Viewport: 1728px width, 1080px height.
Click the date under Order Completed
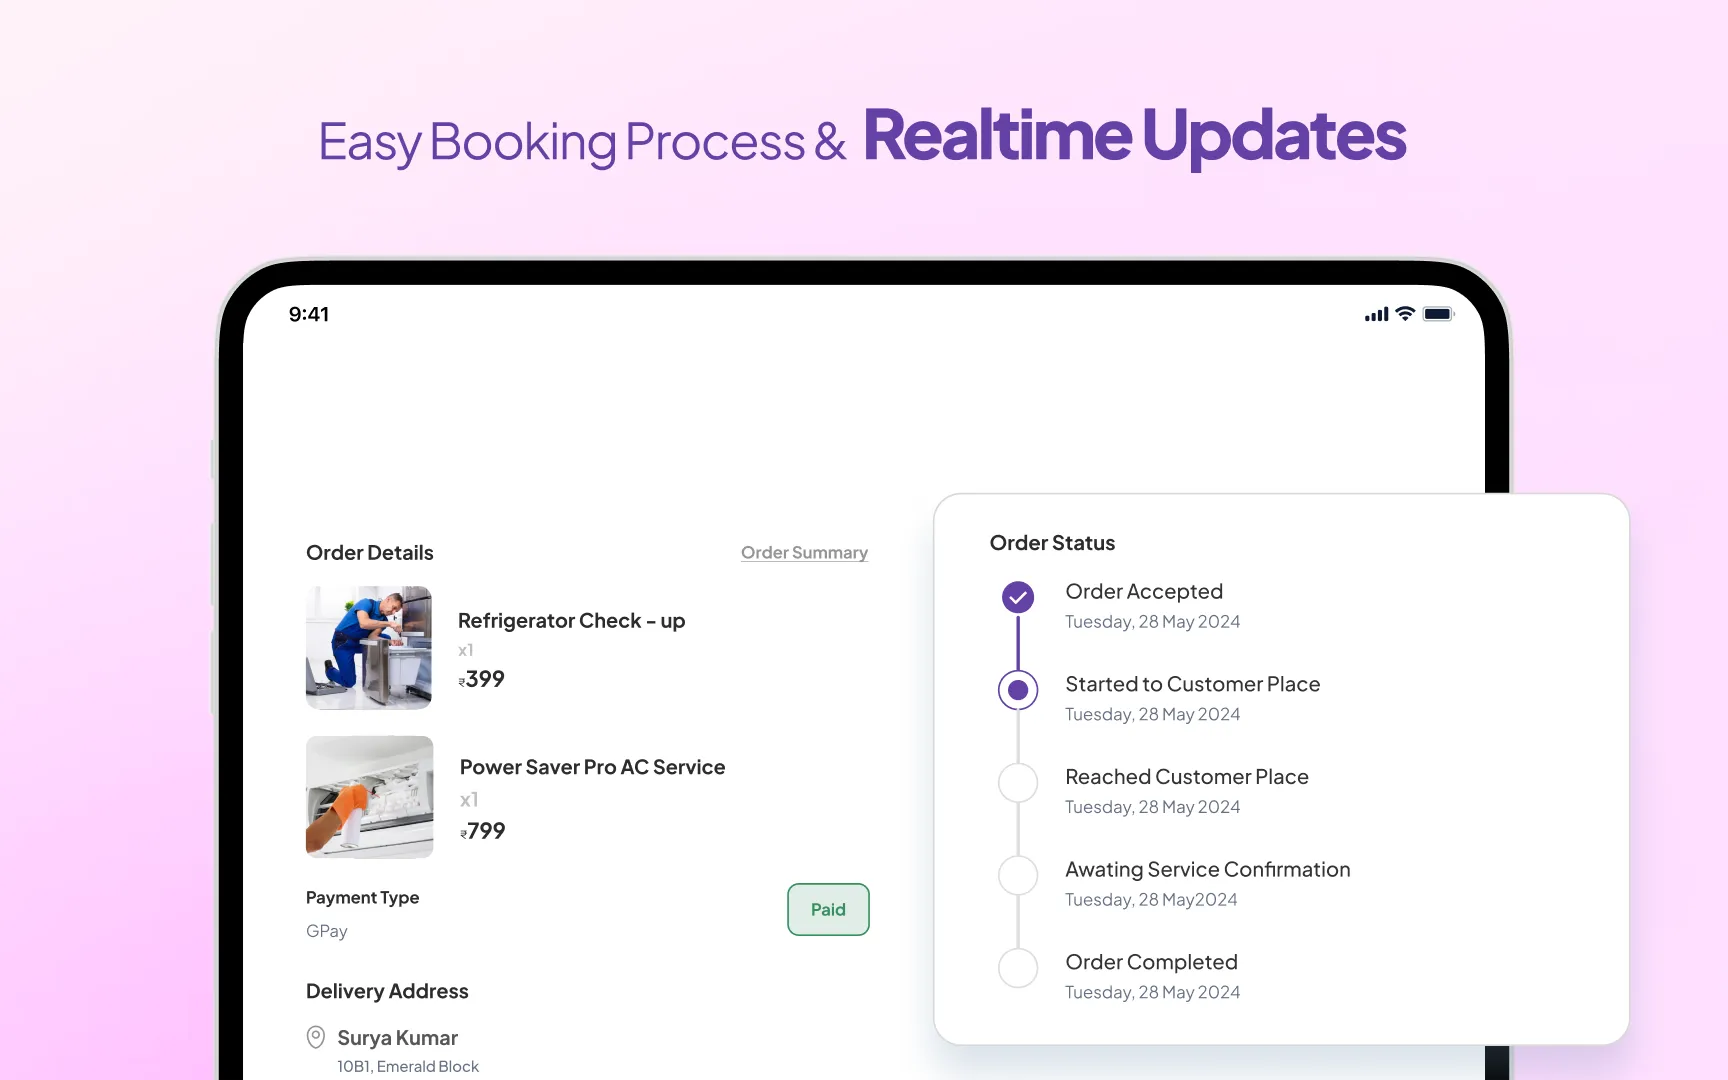[1152, 993]
